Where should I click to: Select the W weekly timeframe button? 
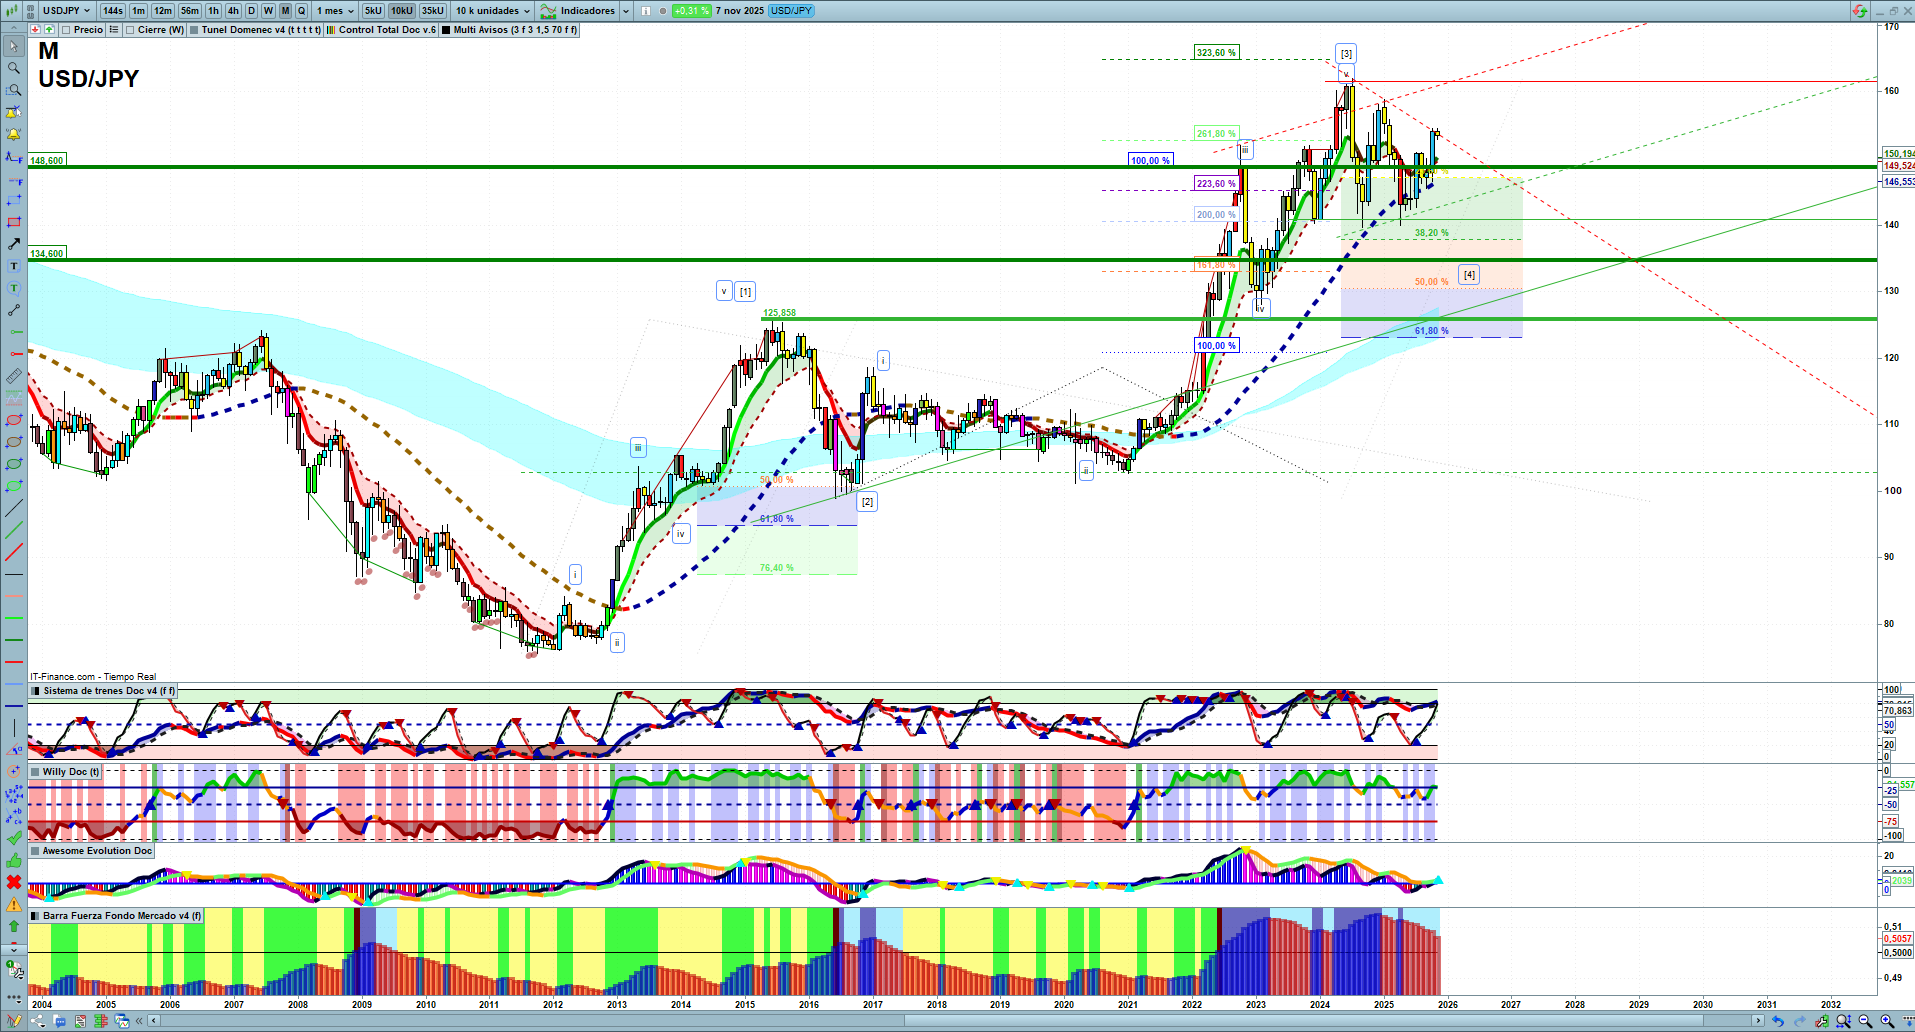[268, 11]
